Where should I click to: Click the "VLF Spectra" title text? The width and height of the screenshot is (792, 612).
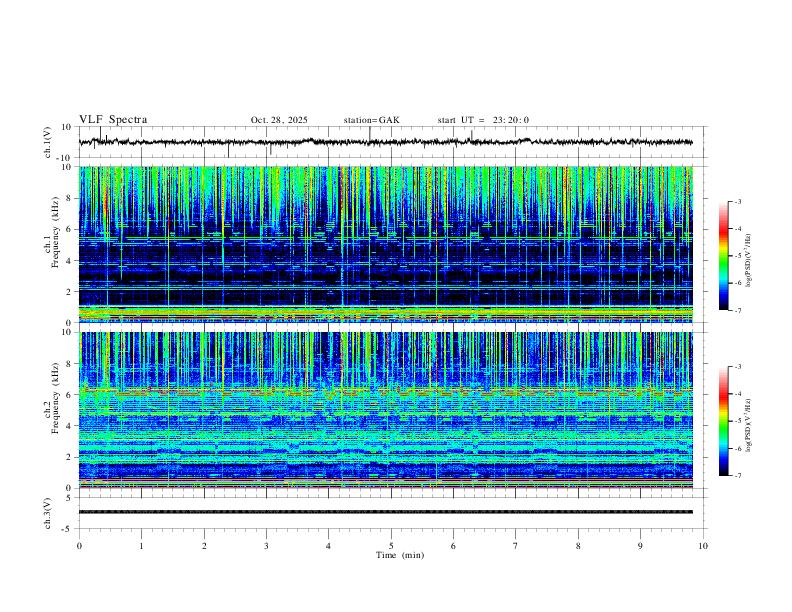pos(113,120)
